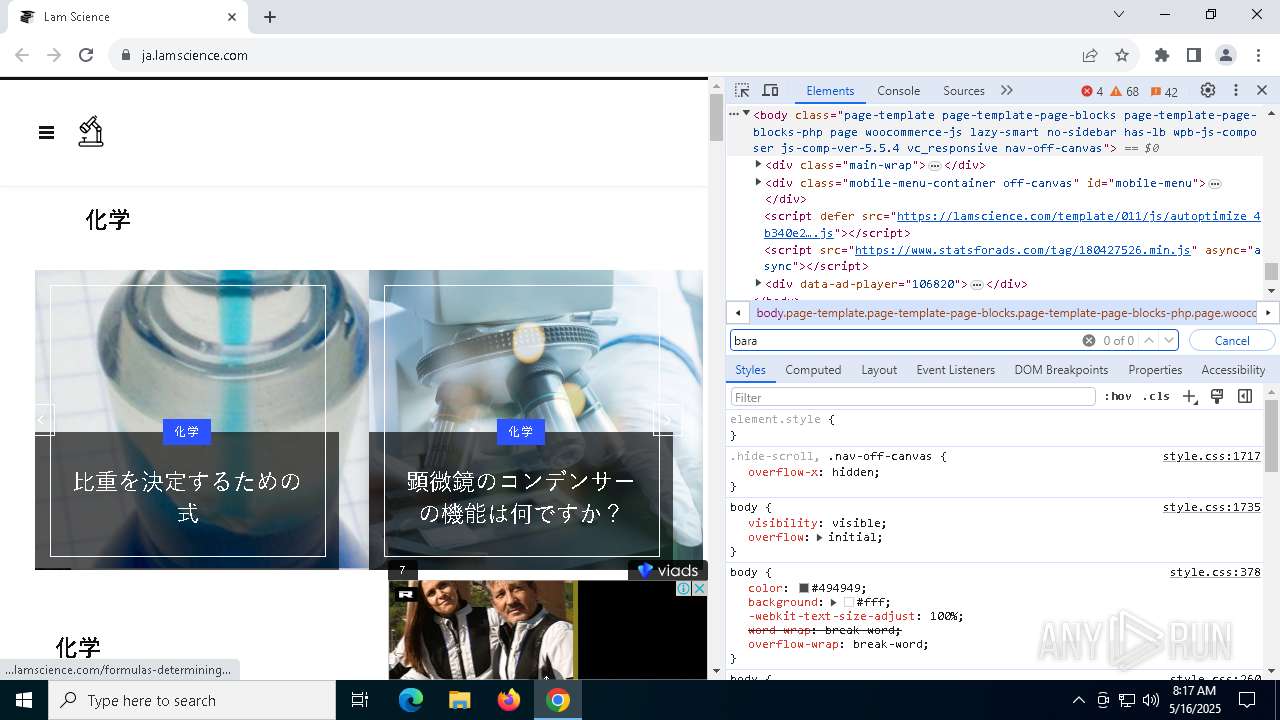Expand the main-wrap div node
The height and width of the screenshot is (720, 1280).
758,164
